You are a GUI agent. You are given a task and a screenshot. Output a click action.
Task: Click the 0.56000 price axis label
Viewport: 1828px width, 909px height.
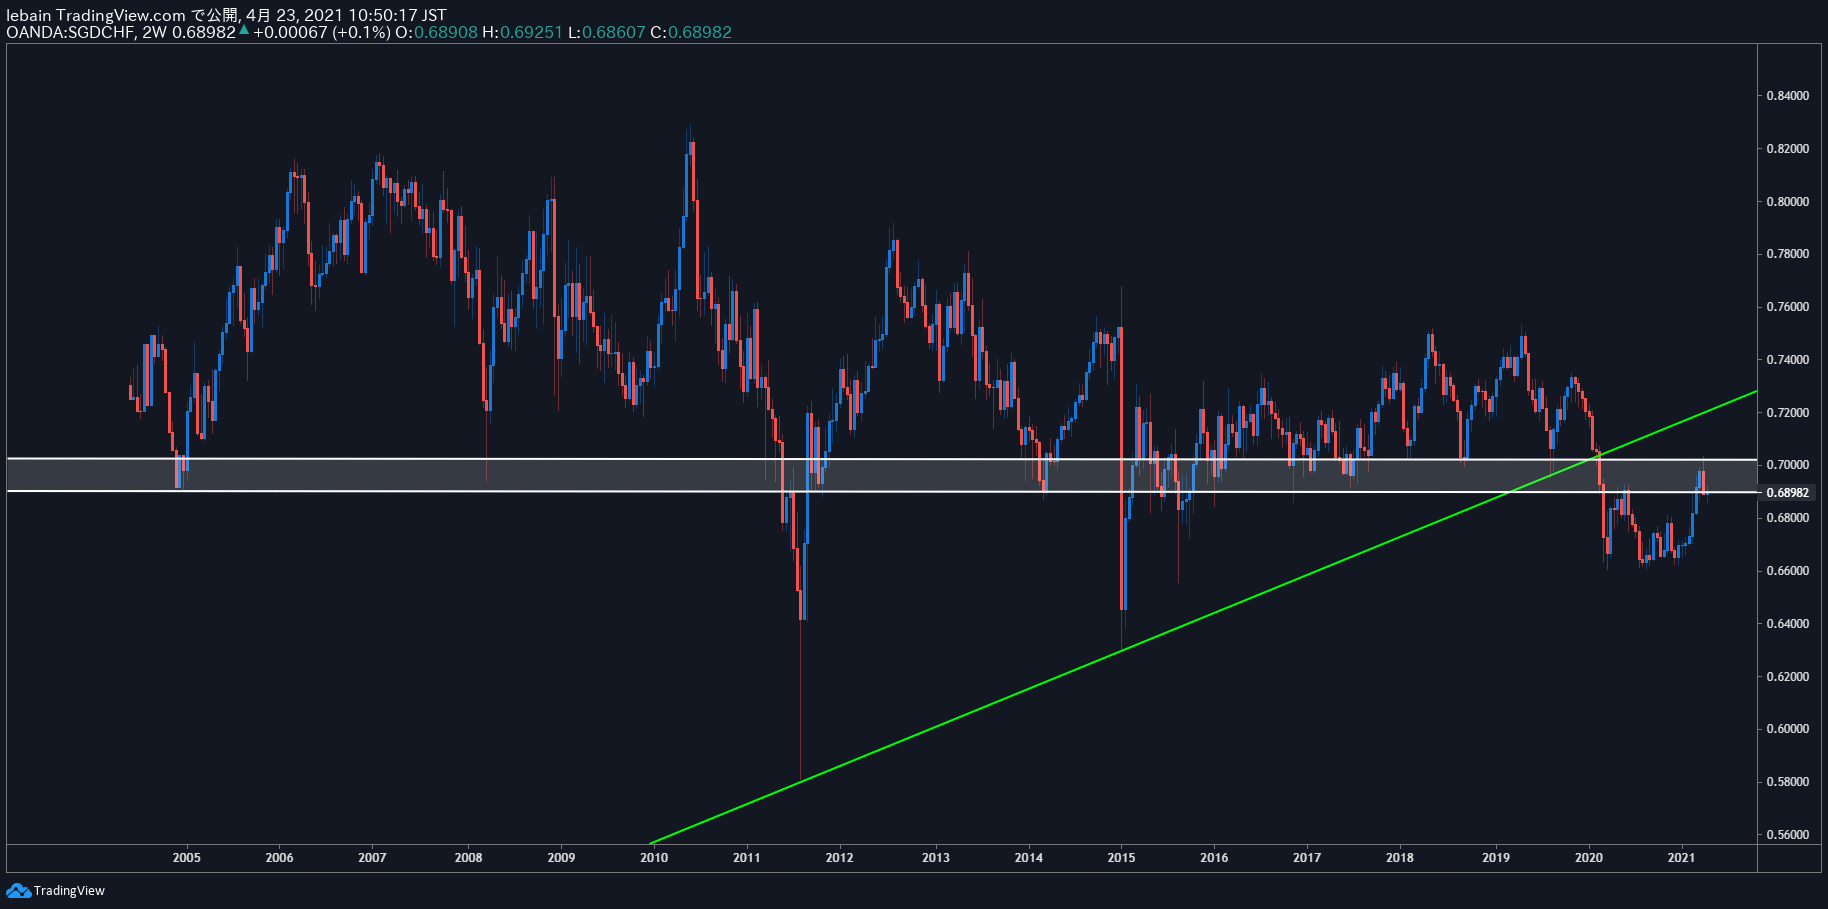pyautogui.click(x=1788, y=835)
